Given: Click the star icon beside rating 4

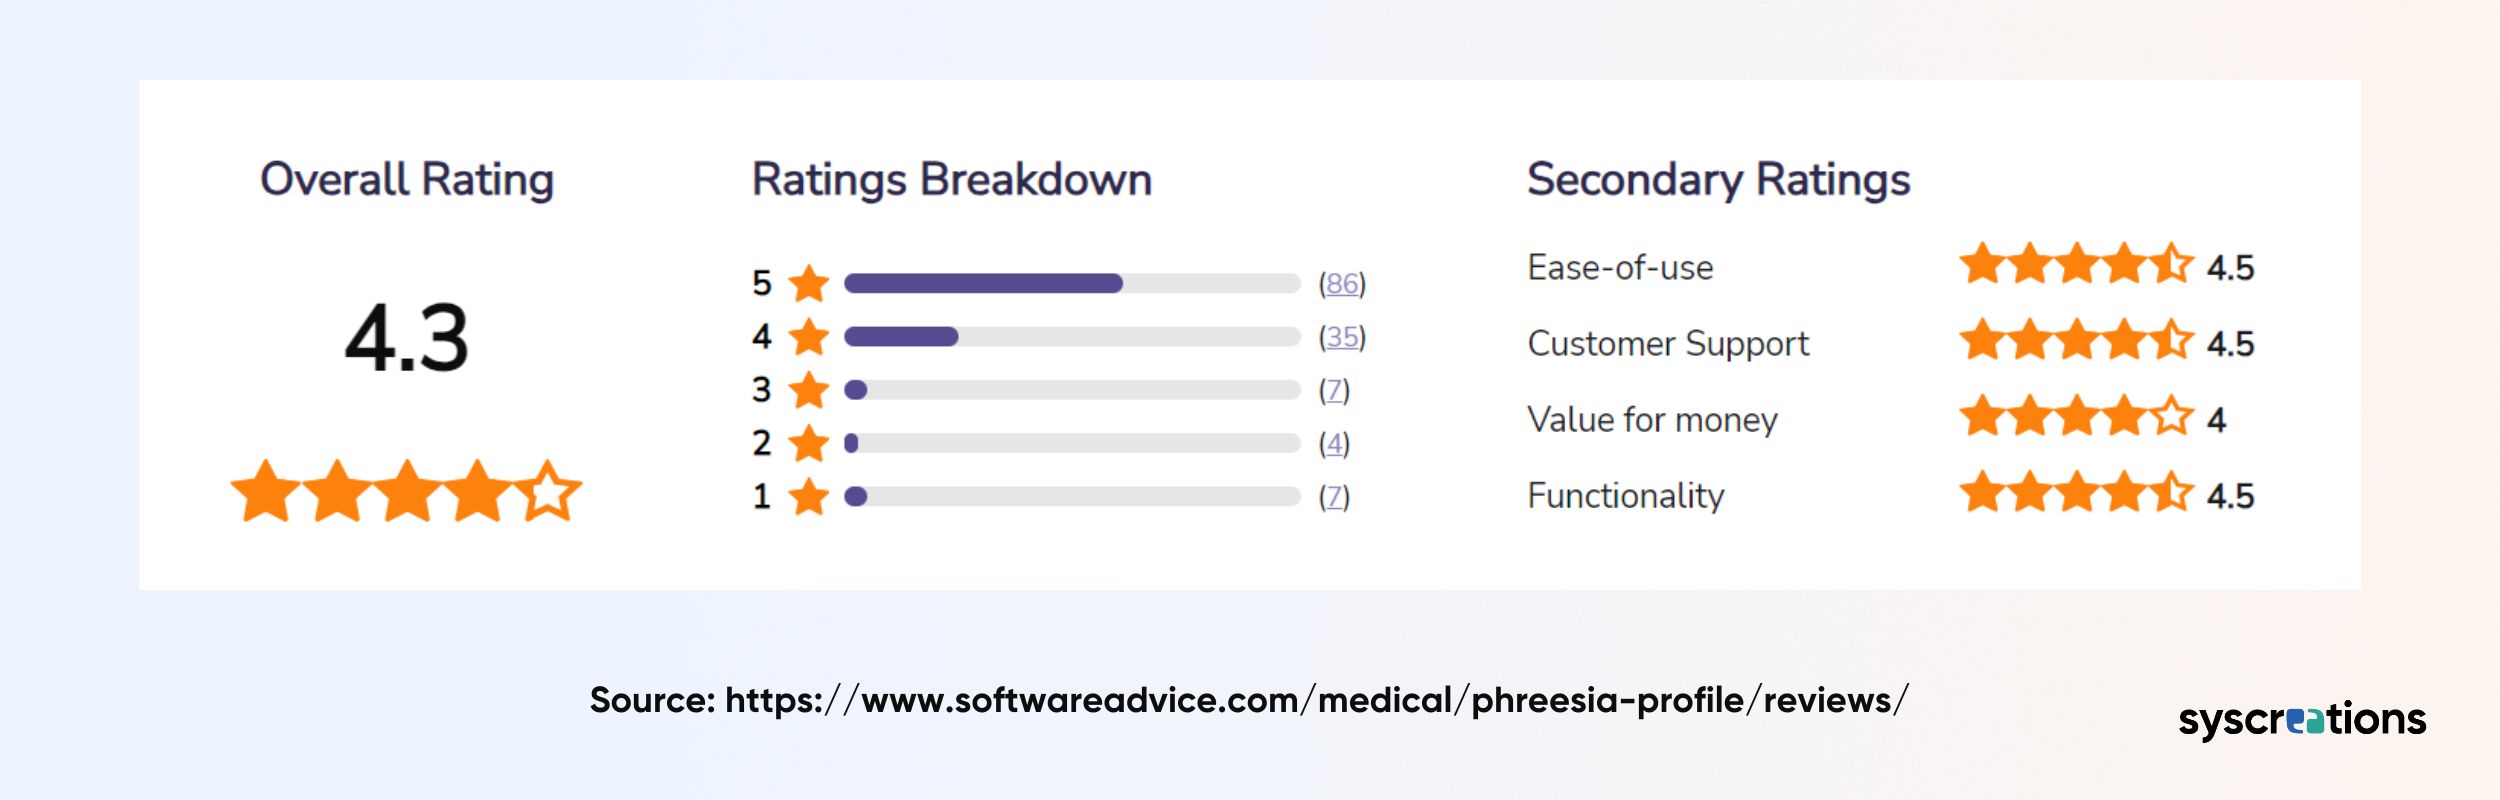Looking at the screenshot, I should click(809, 336).
